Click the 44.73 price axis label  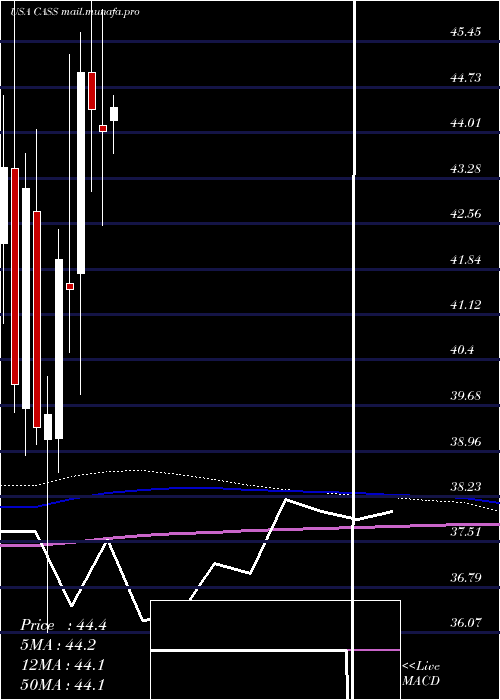tap(466, 78)
